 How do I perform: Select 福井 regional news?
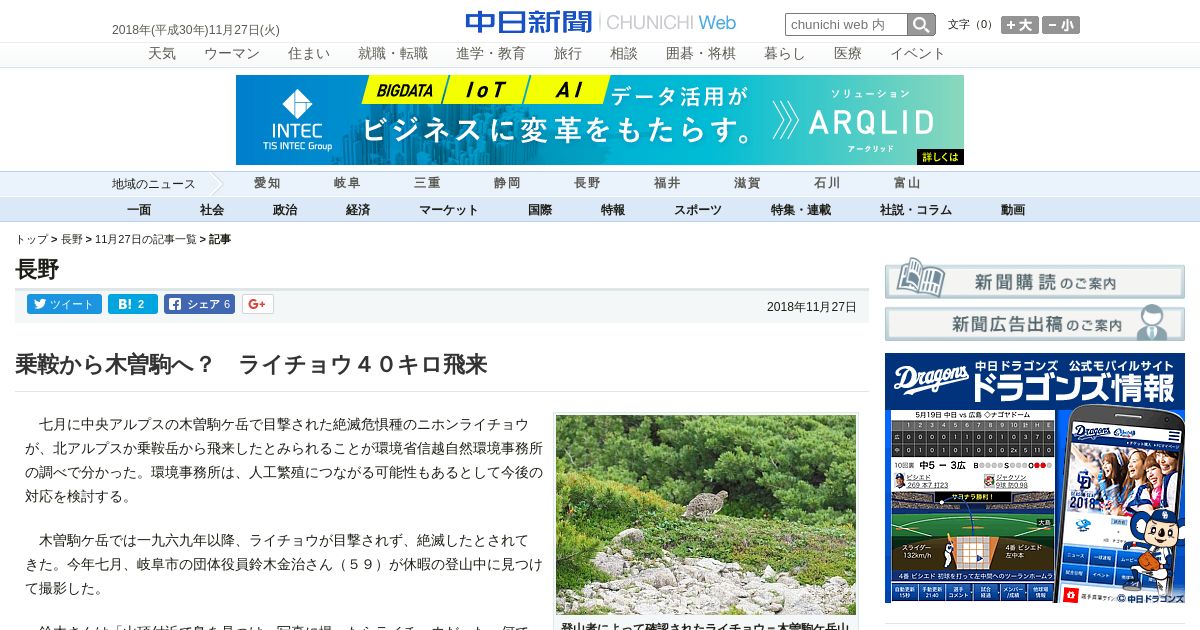(667, 184)
